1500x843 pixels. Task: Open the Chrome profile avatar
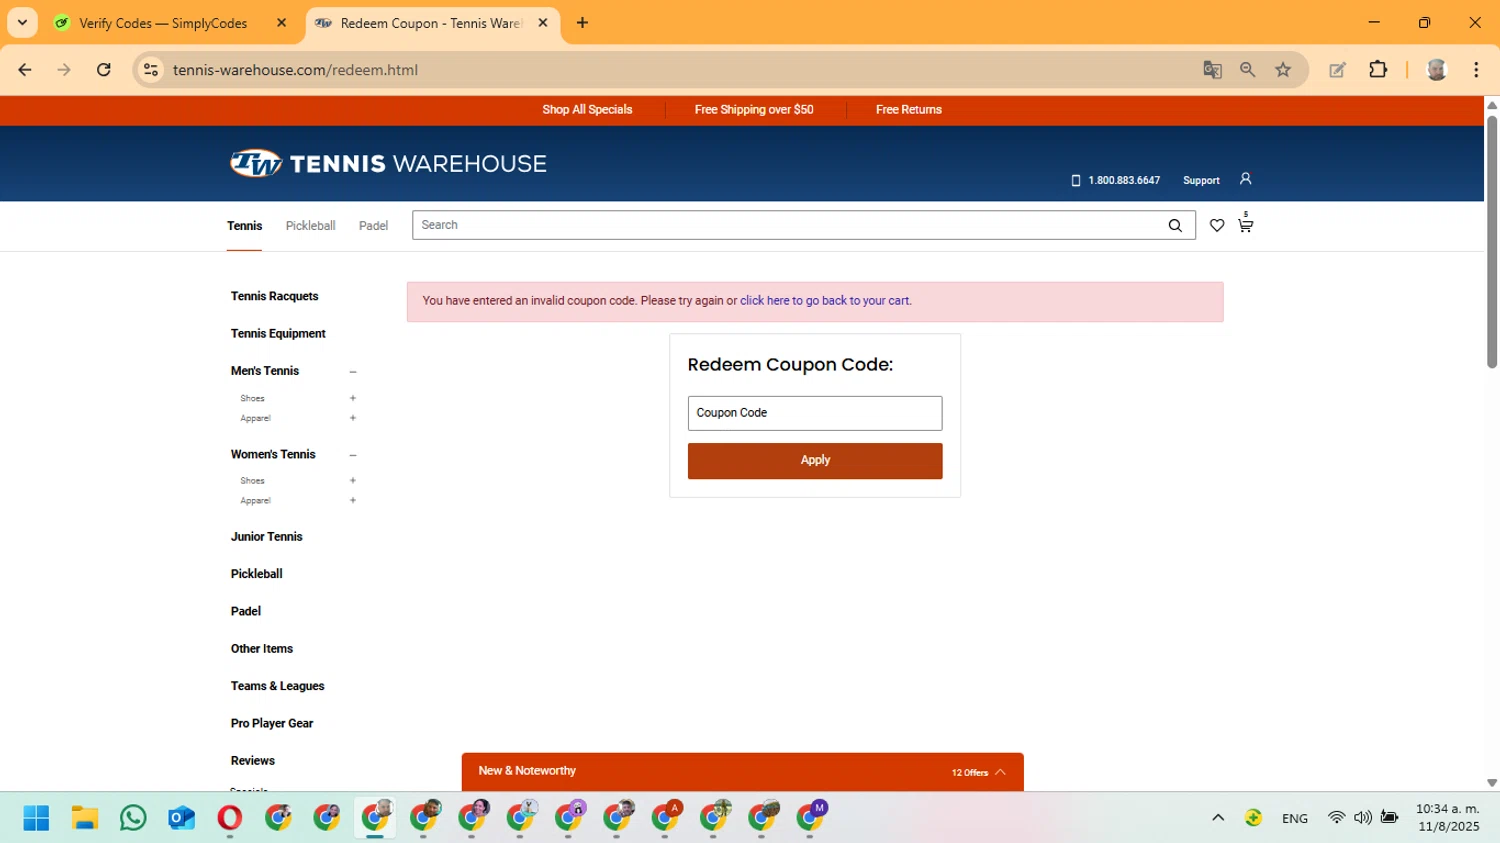tap(1437, 70)
